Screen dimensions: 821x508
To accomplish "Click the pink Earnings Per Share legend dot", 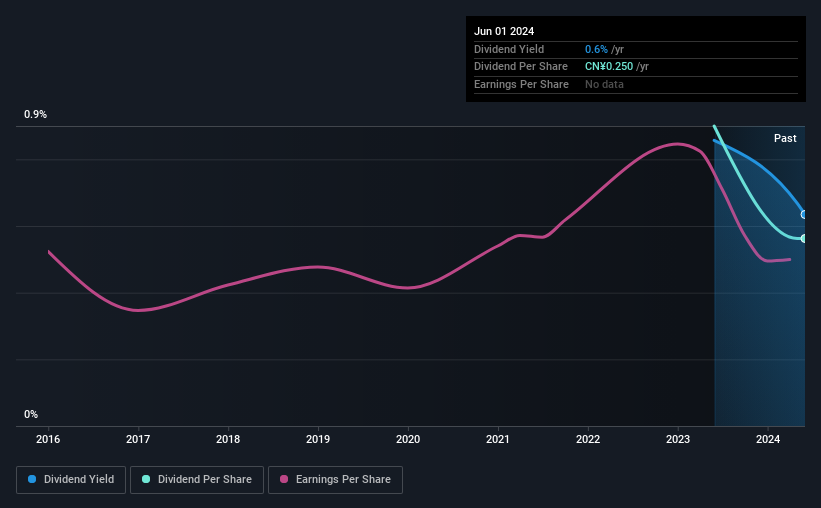I will (284, 479).
